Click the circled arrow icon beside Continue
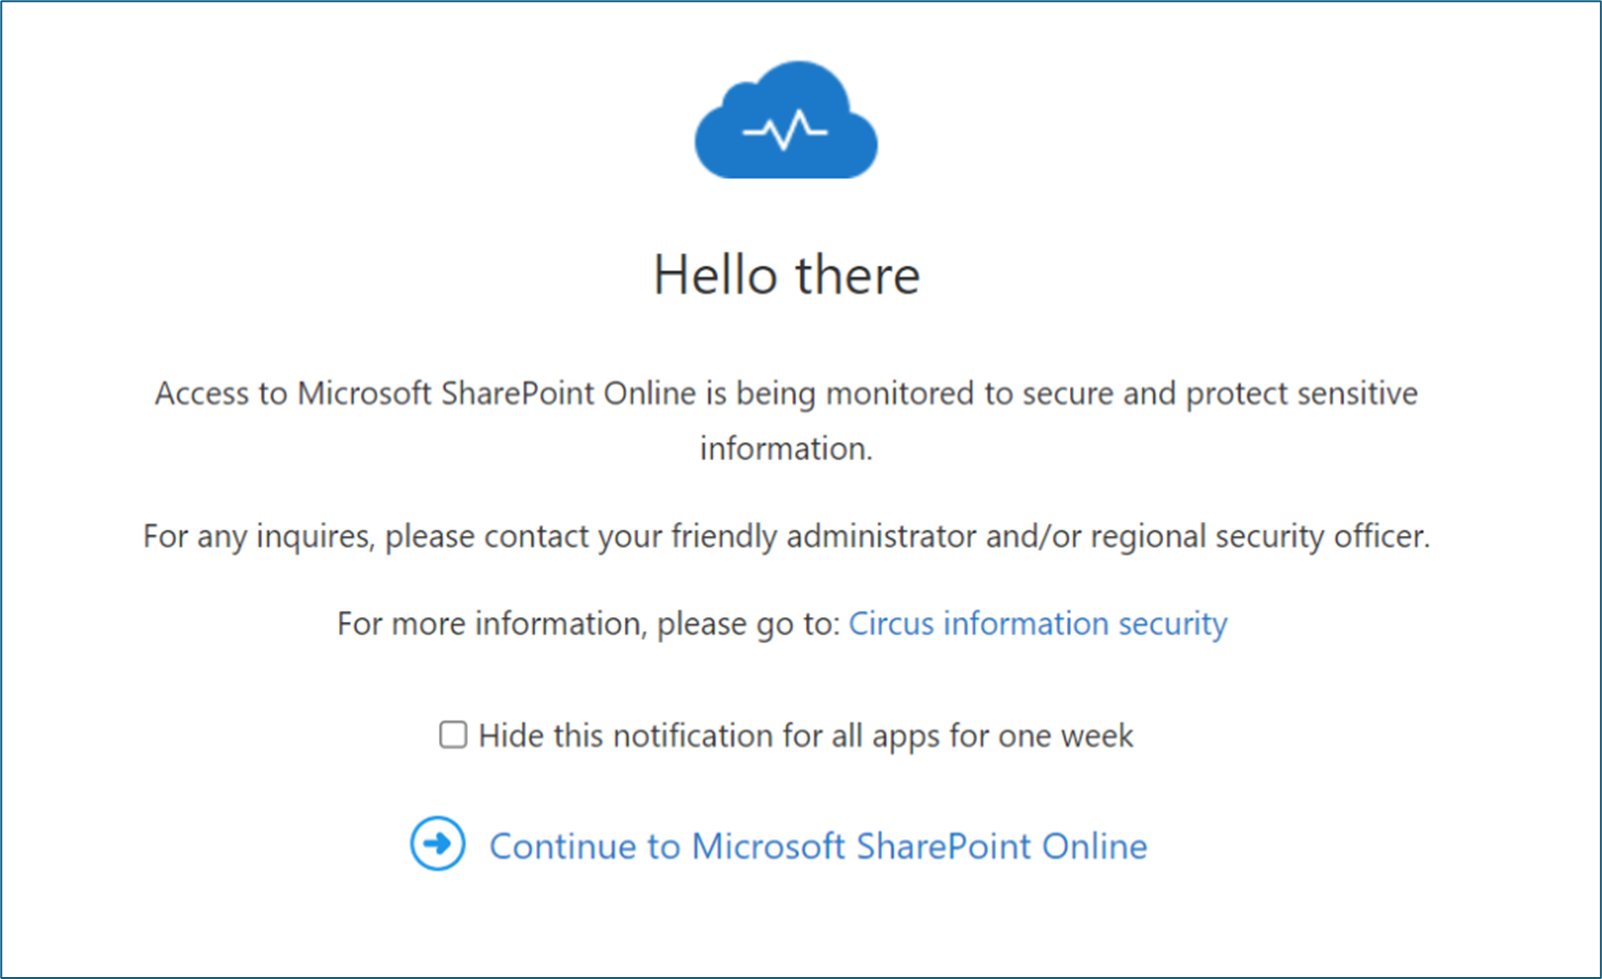Screen dimensions: 1602x979 tap(437, 844)
